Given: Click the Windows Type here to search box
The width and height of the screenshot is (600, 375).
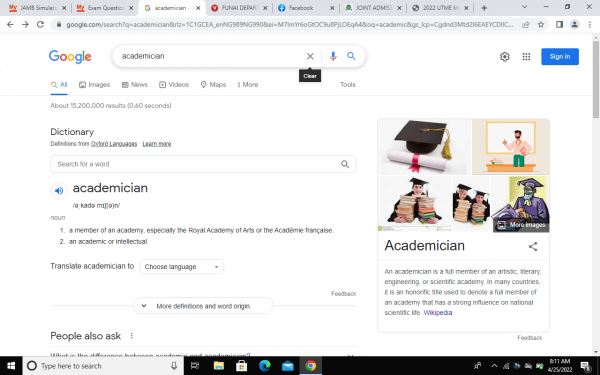Looking at the screenshot, I should (103, 366).
